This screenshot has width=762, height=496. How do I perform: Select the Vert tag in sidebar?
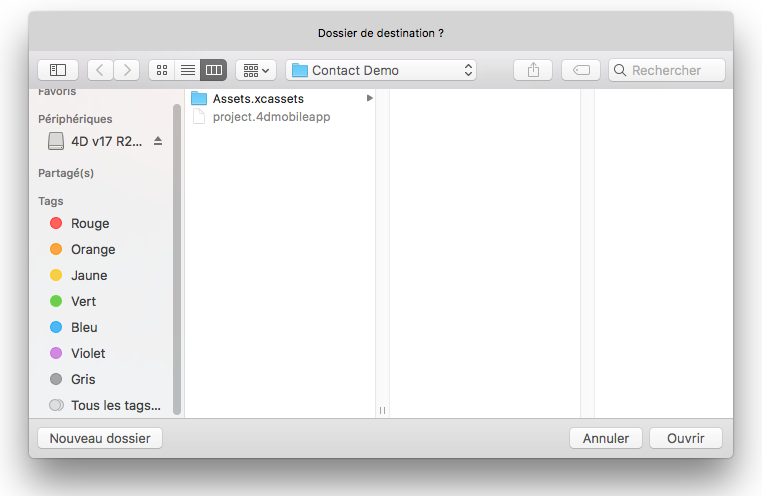[83, 301]
